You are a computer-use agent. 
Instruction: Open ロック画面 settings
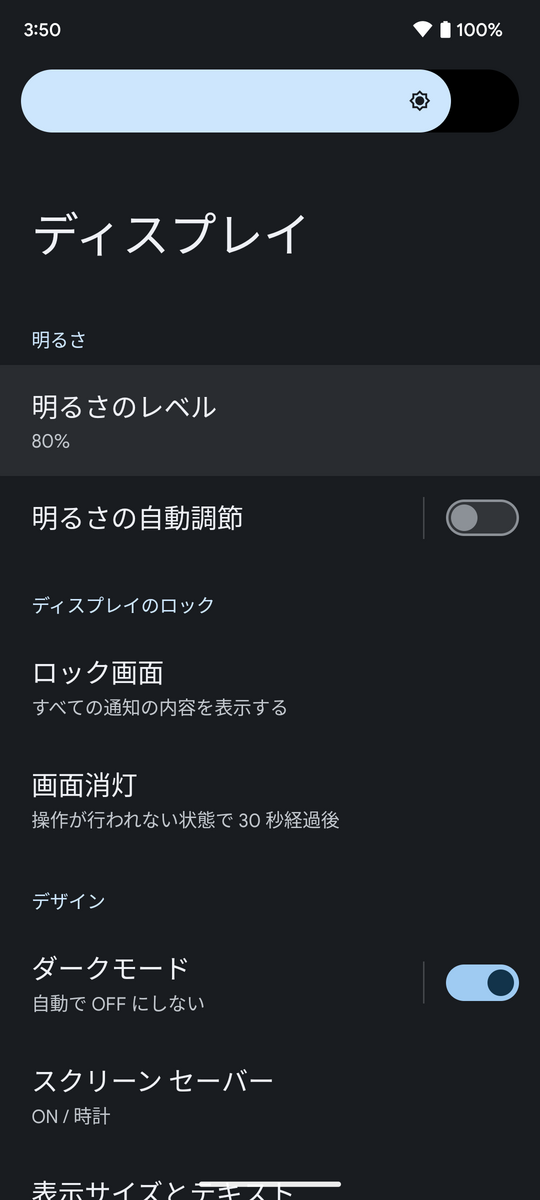coord(270,688)
